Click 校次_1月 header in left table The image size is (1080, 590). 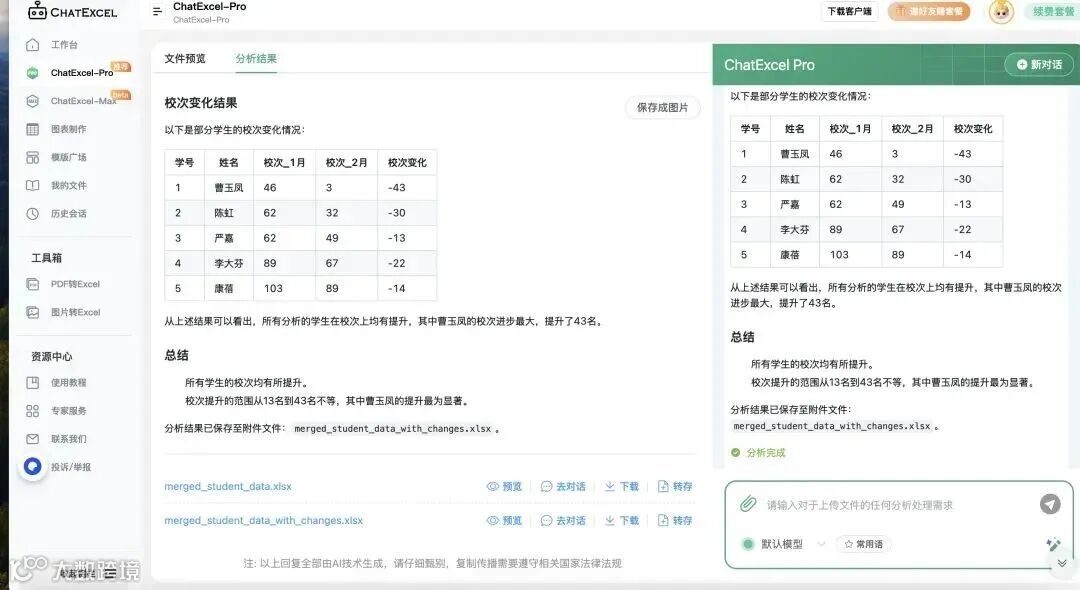(x=284, y=162)
